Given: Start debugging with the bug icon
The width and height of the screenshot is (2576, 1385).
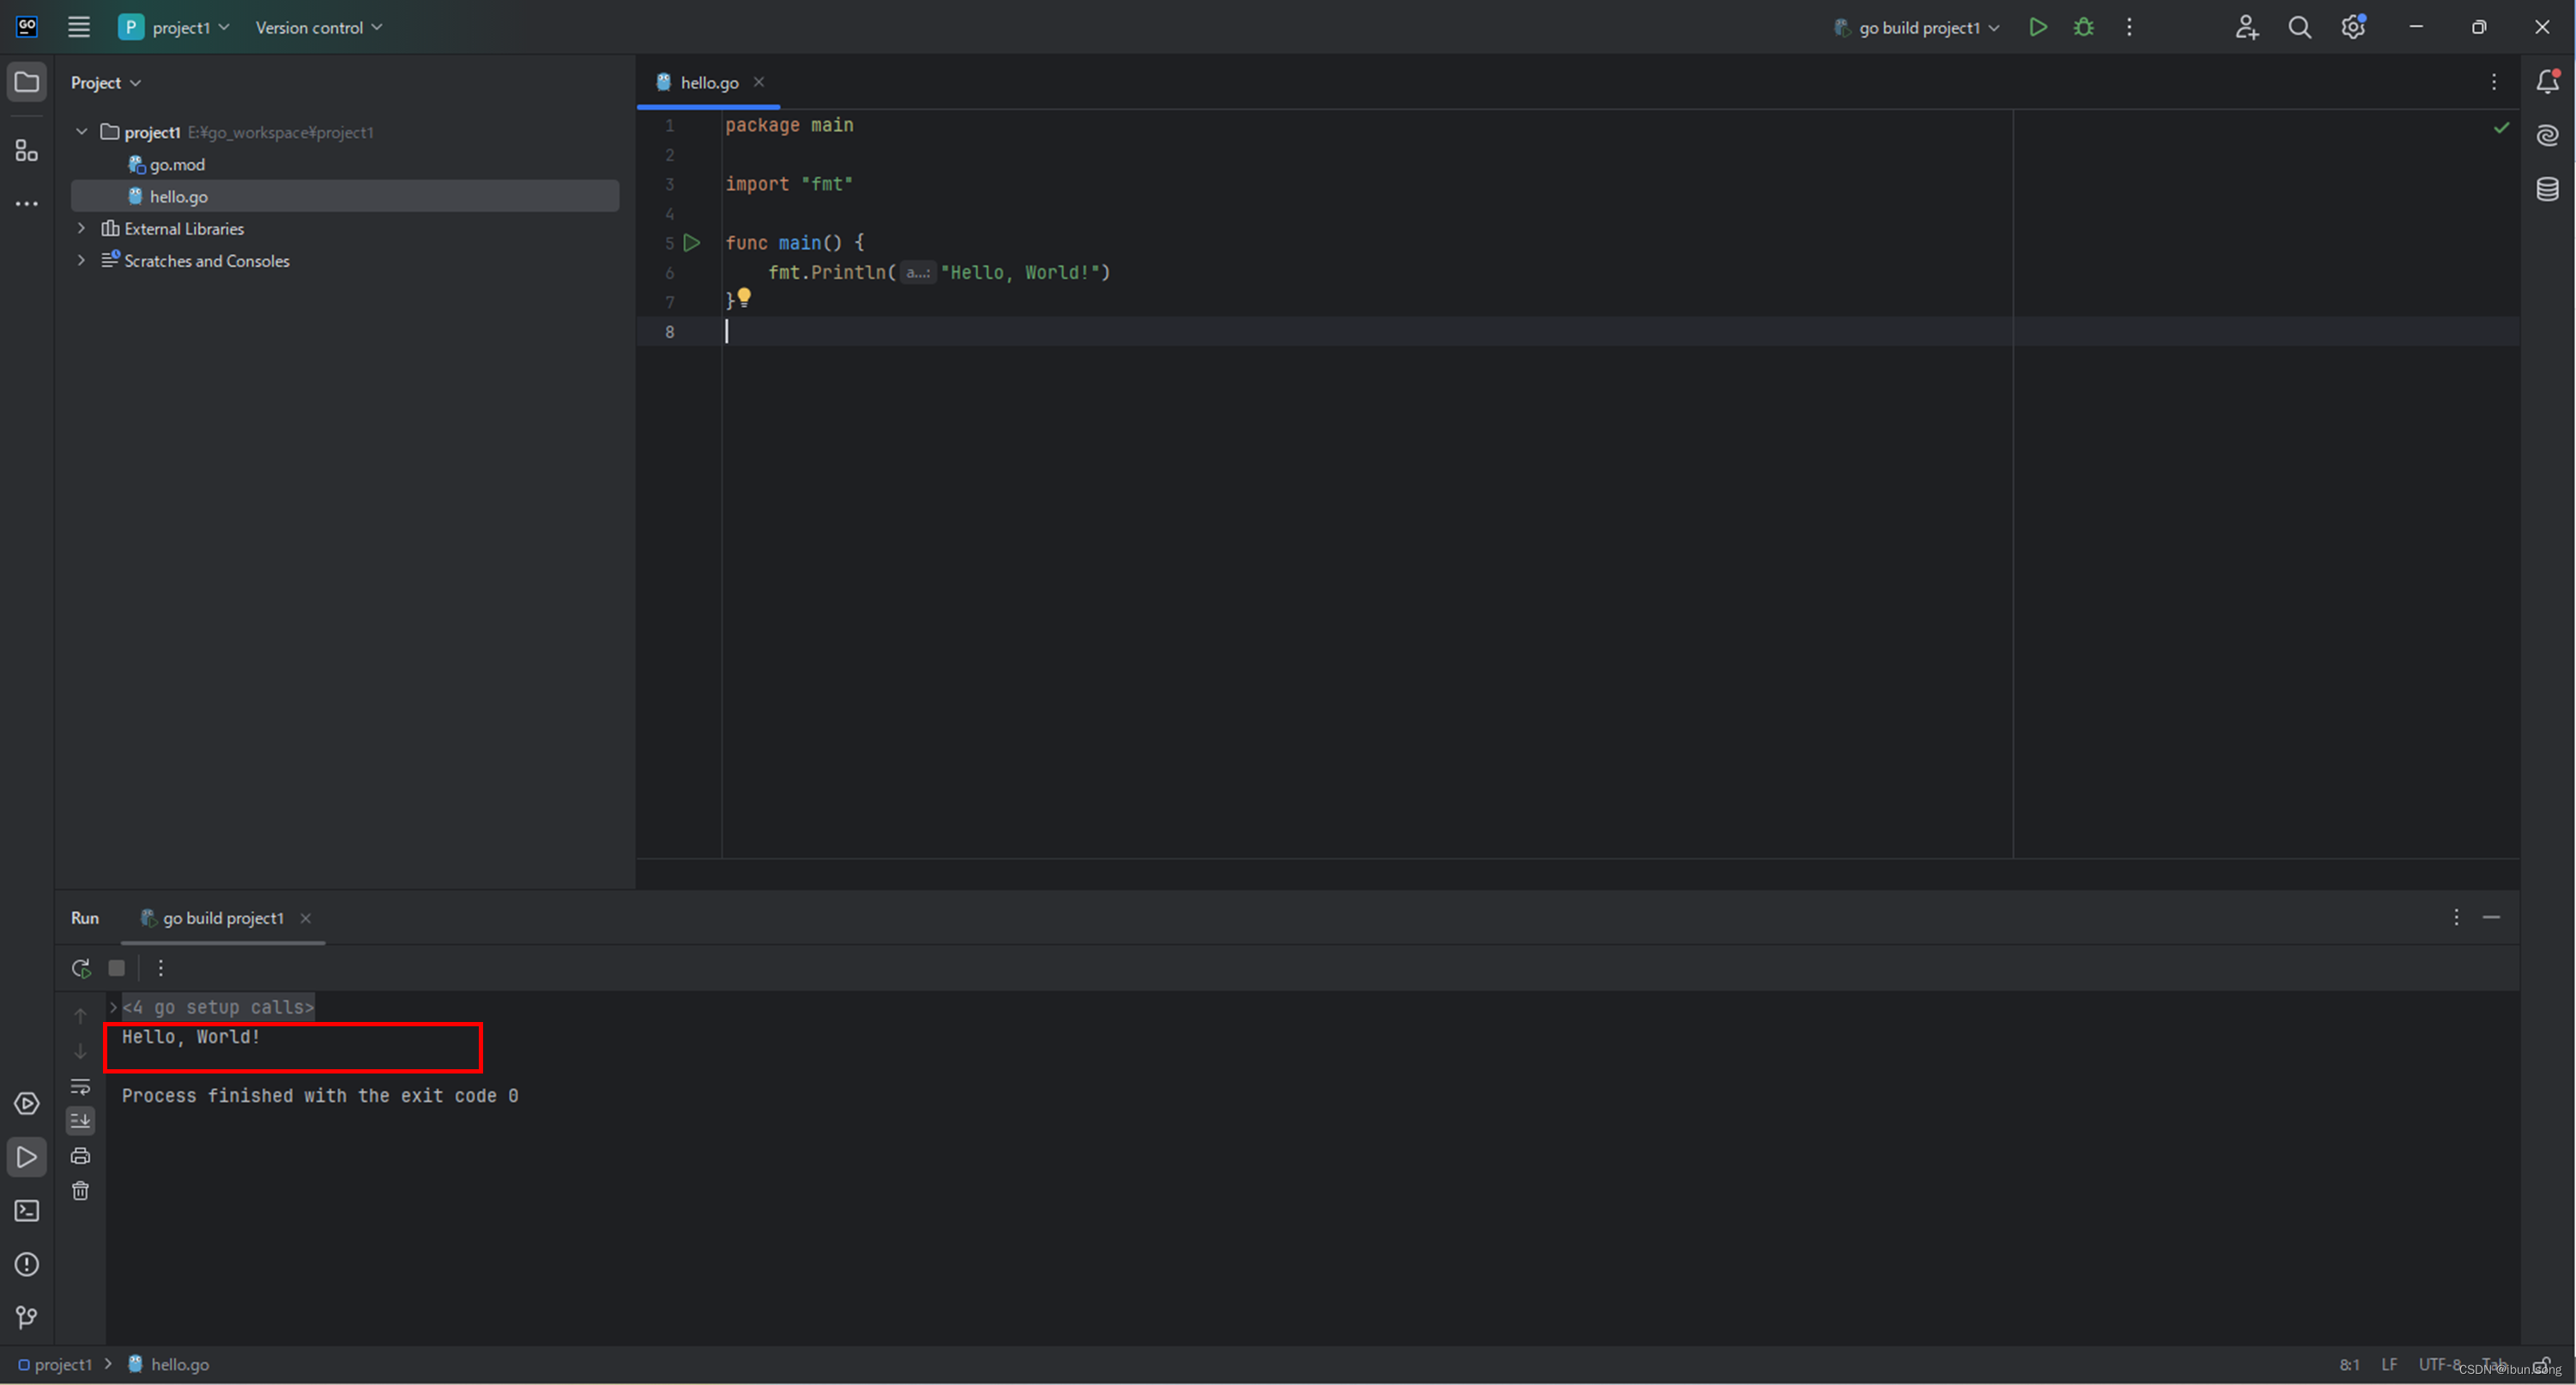Looking at the screenshot, I should (x=2083, y=27).
